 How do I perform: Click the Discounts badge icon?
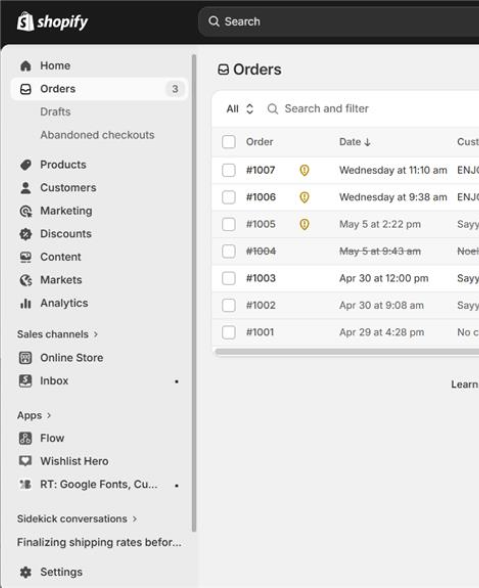point(26,234)
